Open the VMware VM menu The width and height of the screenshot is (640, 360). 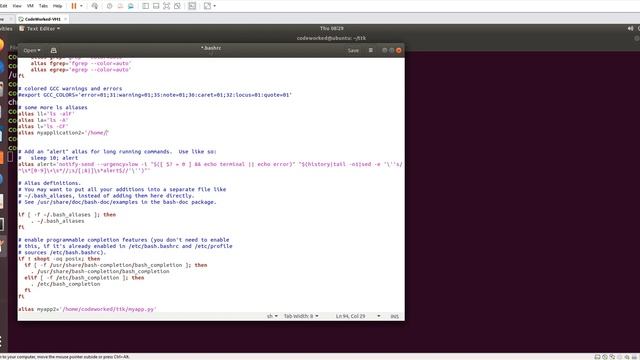click(30, 6)
